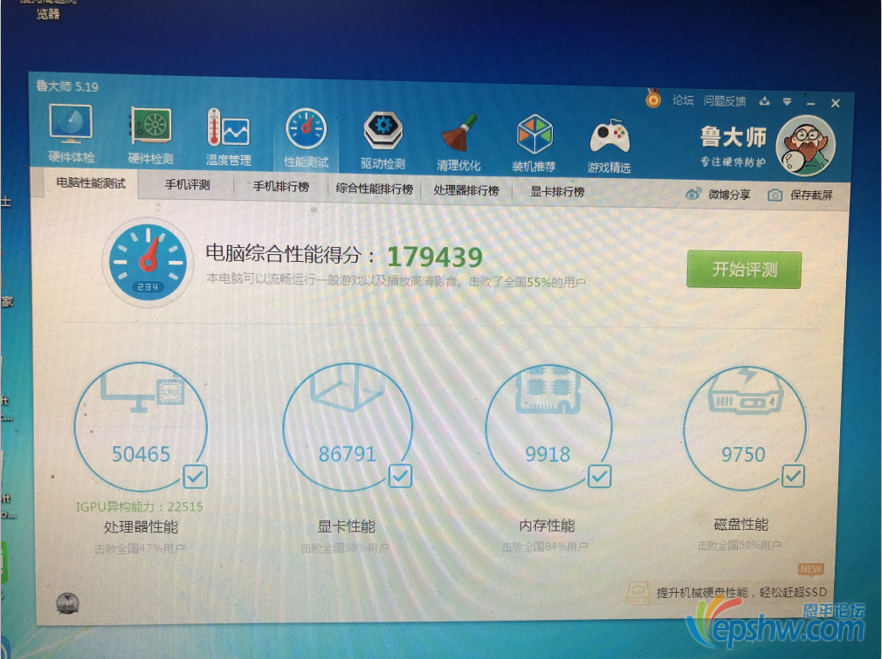
Task: Open the 显卡排行榜 tab
Action: [557, 192]
